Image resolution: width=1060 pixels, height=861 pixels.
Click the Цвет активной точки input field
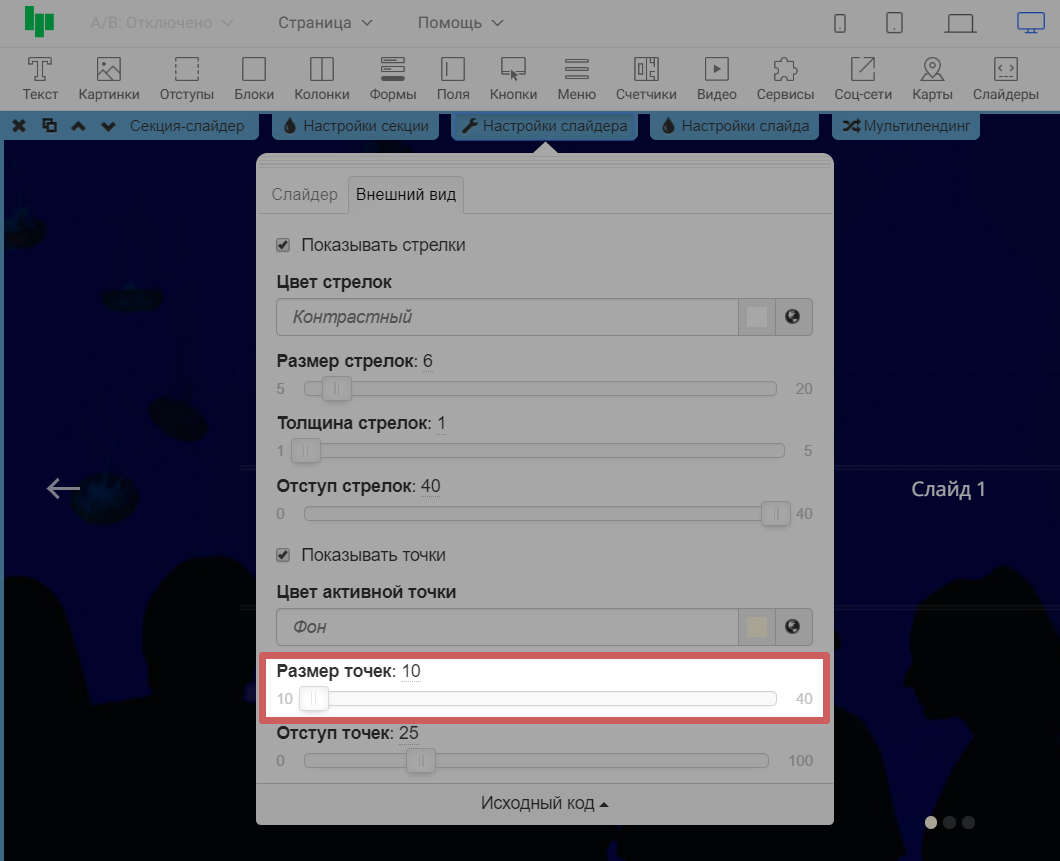507,627
